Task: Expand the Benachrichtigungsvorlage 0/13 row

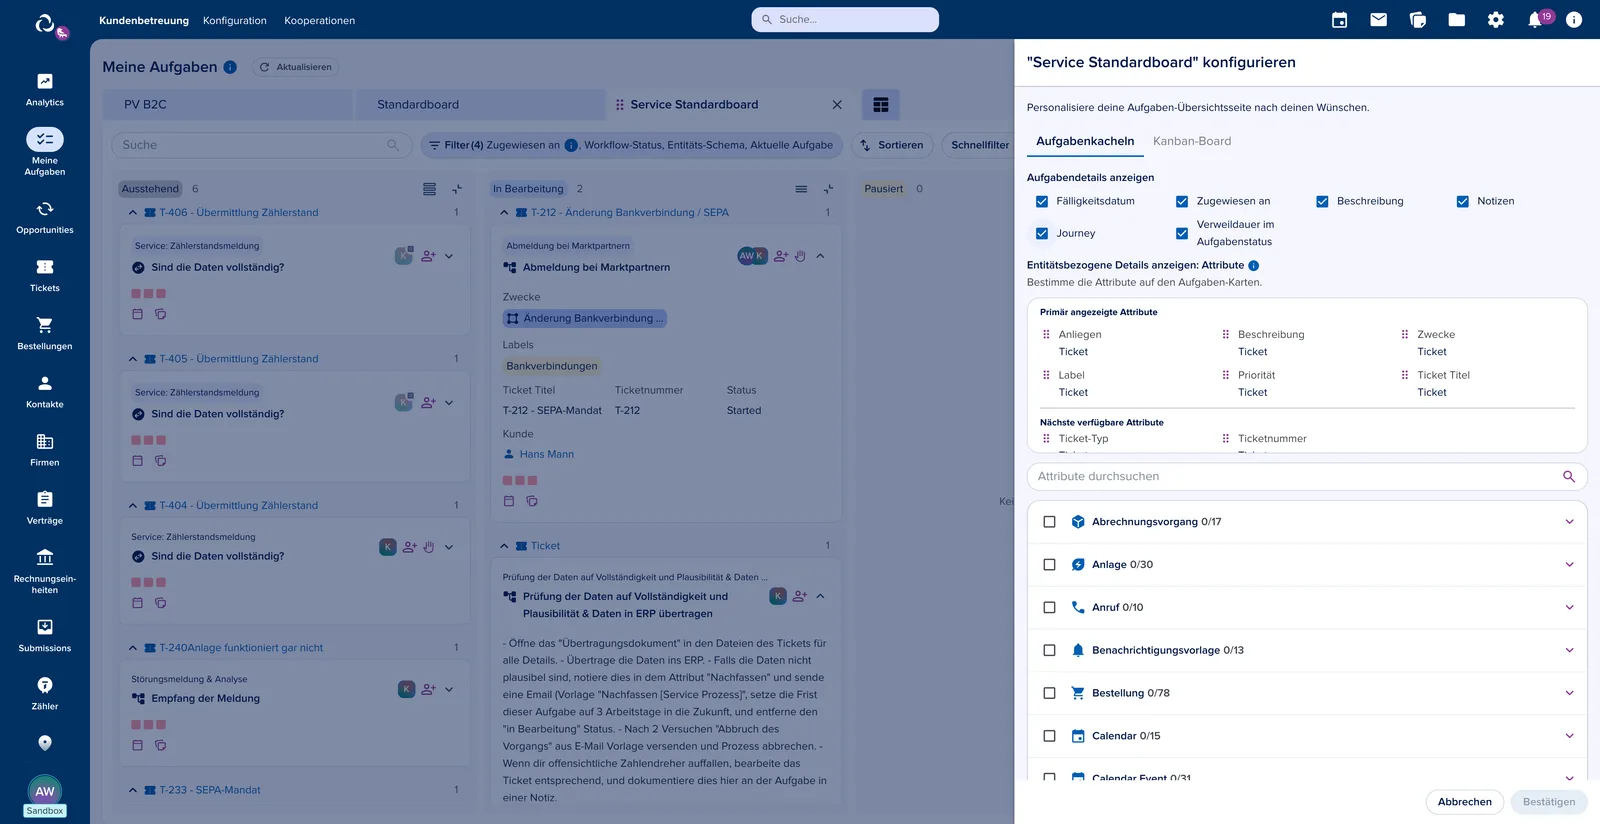Action: (1569, 650)
